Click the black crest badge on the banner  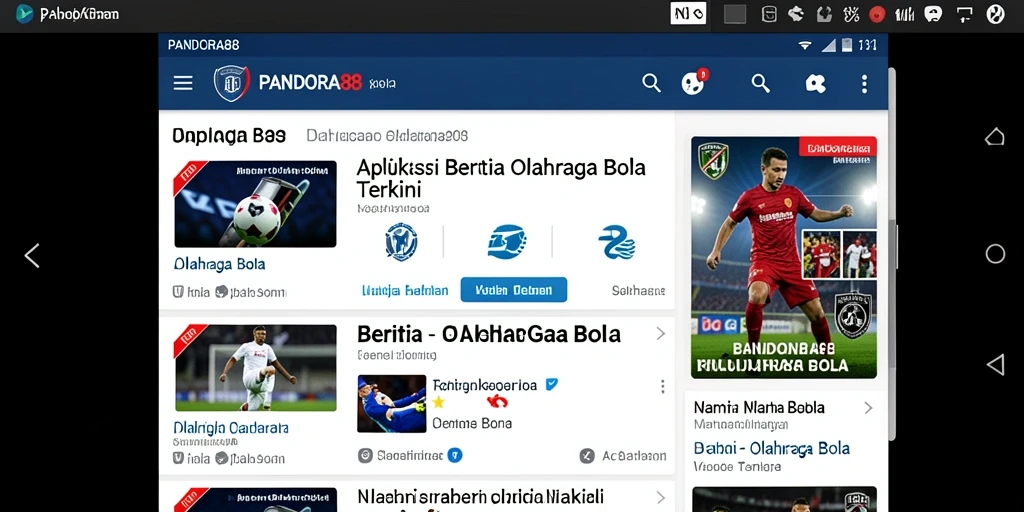coord(853,315)
